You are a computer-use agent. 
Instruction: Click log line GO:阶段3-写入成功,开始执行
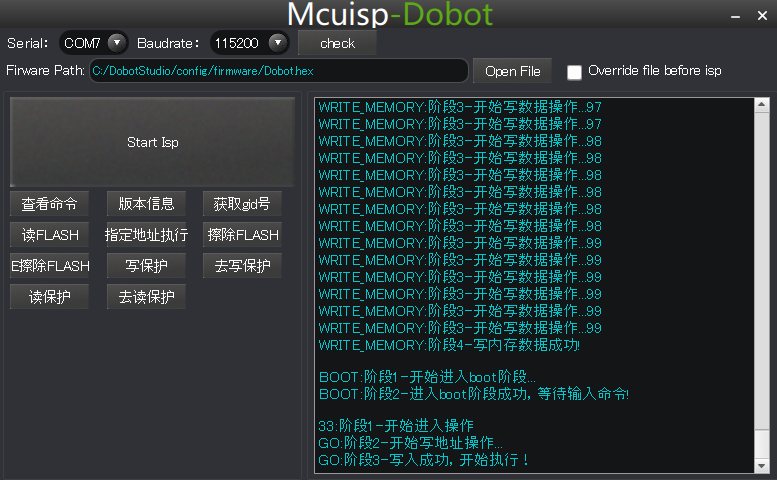point(424,460)
